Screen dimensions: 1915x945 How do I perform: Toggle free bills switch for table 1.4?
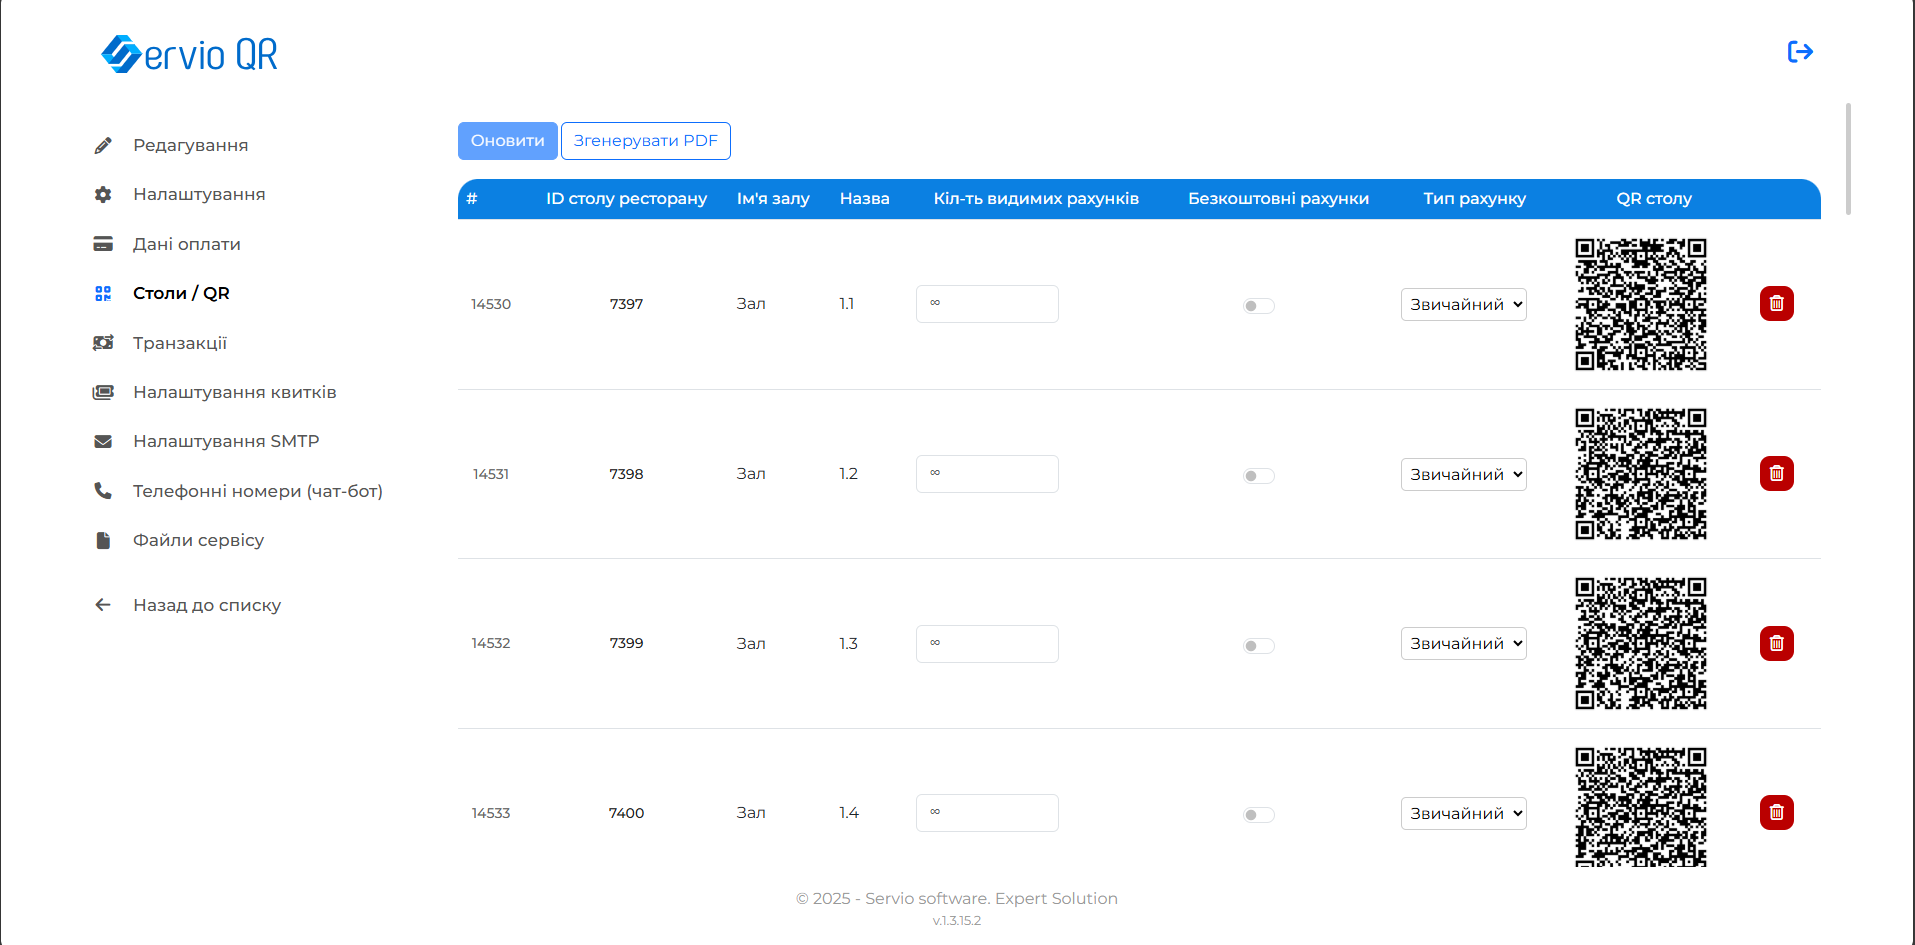point(1258,815)
